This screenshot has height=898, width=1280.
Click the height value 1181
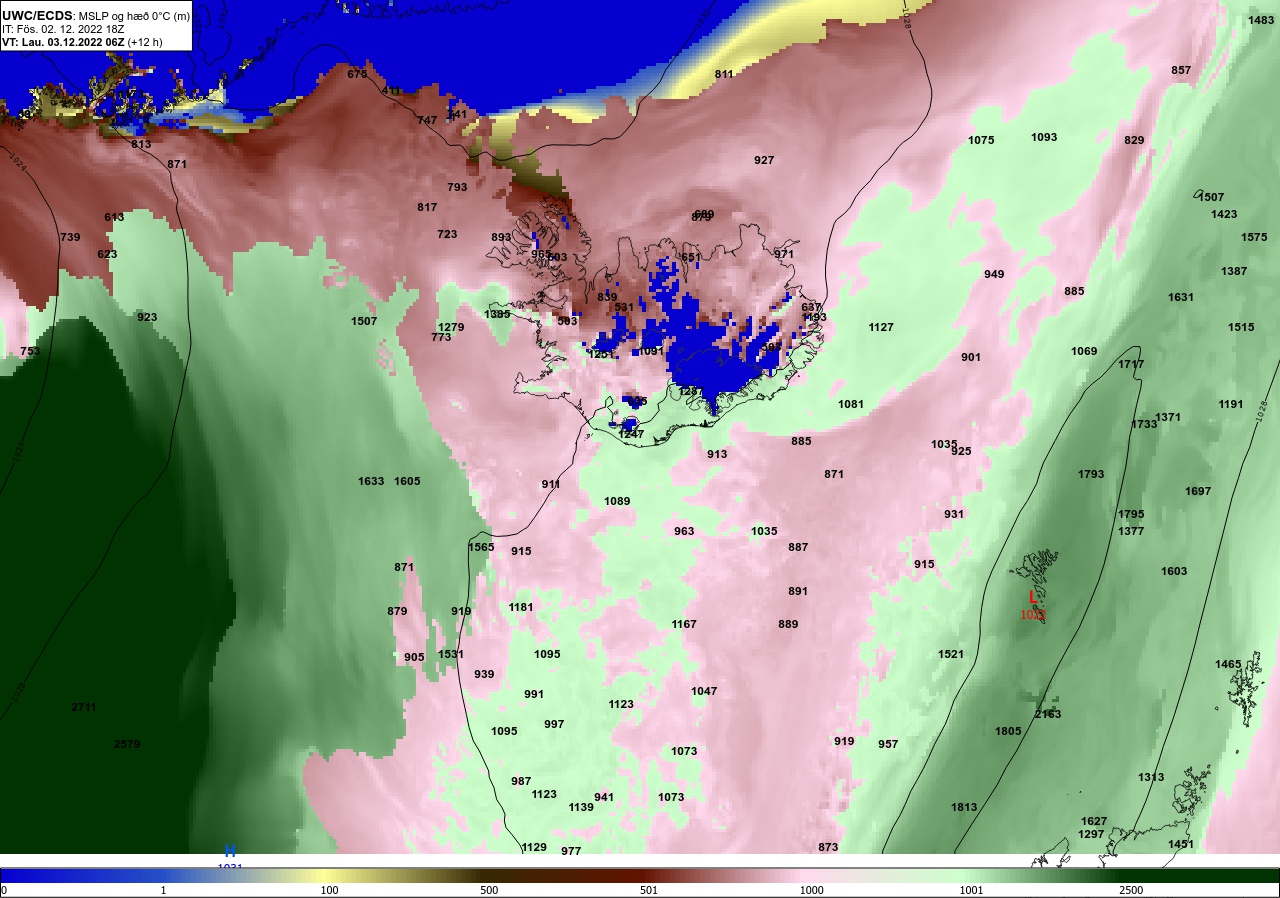[521, 607]
